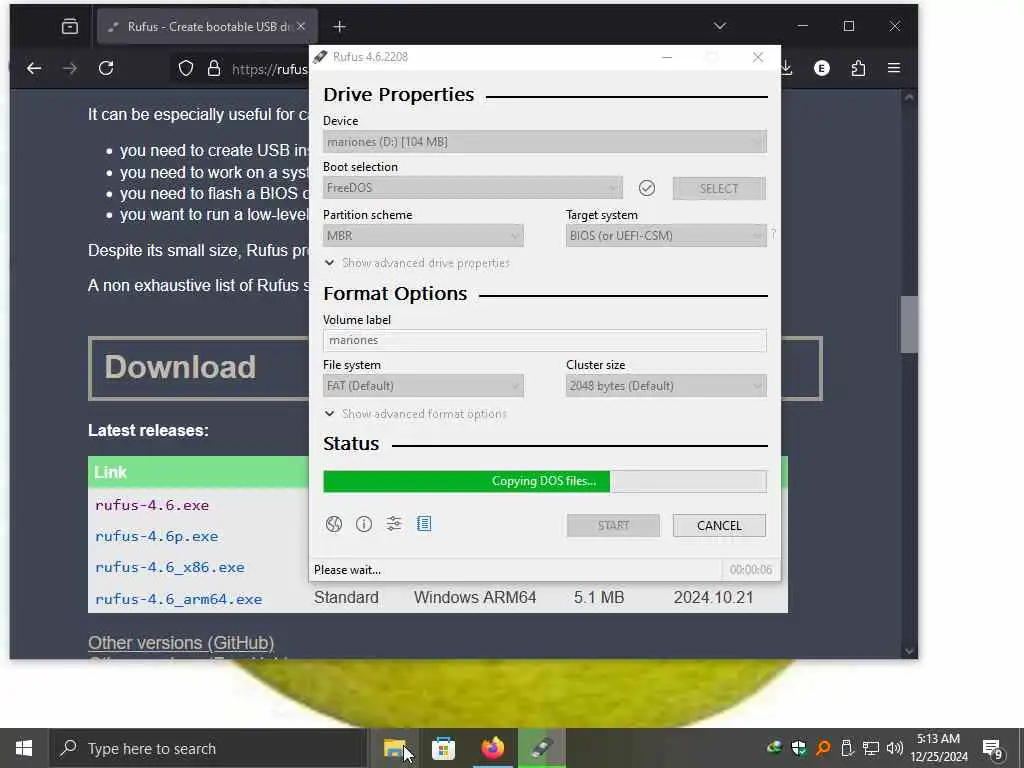The width and height of the screenshot is (1024, 768).
Task: Open Rufus language selection globe icon
Action: pyautogui.click(x=334, y=524)
